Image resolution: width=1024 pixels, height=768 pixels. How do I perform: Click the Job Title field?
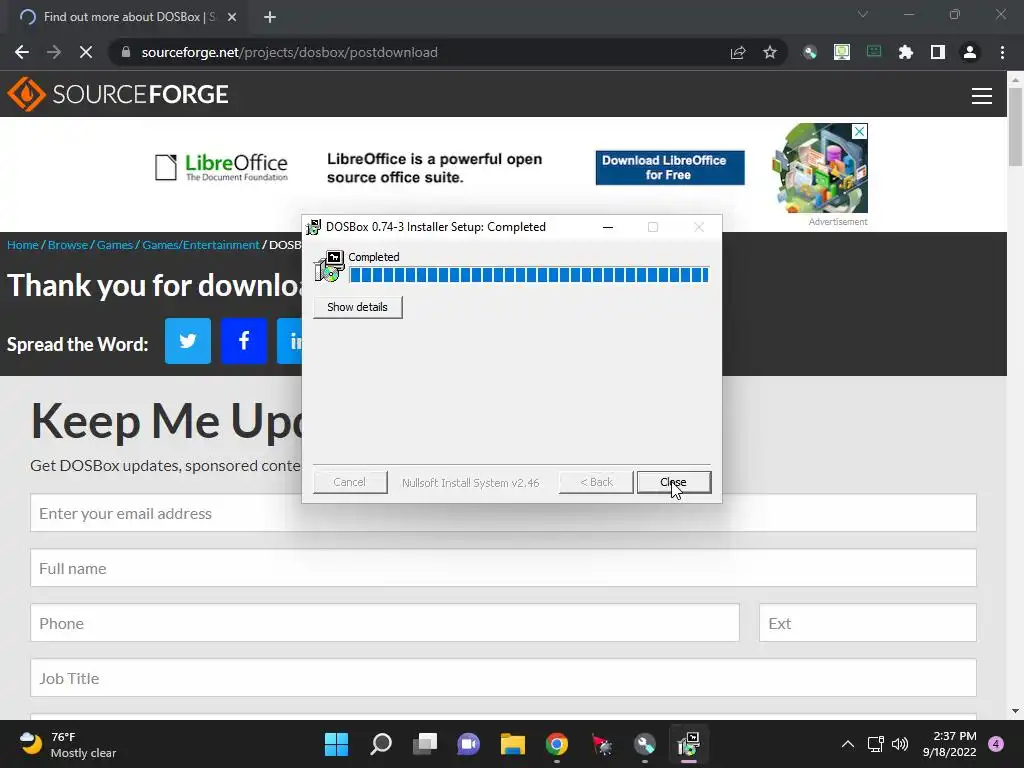coord(503,678)
